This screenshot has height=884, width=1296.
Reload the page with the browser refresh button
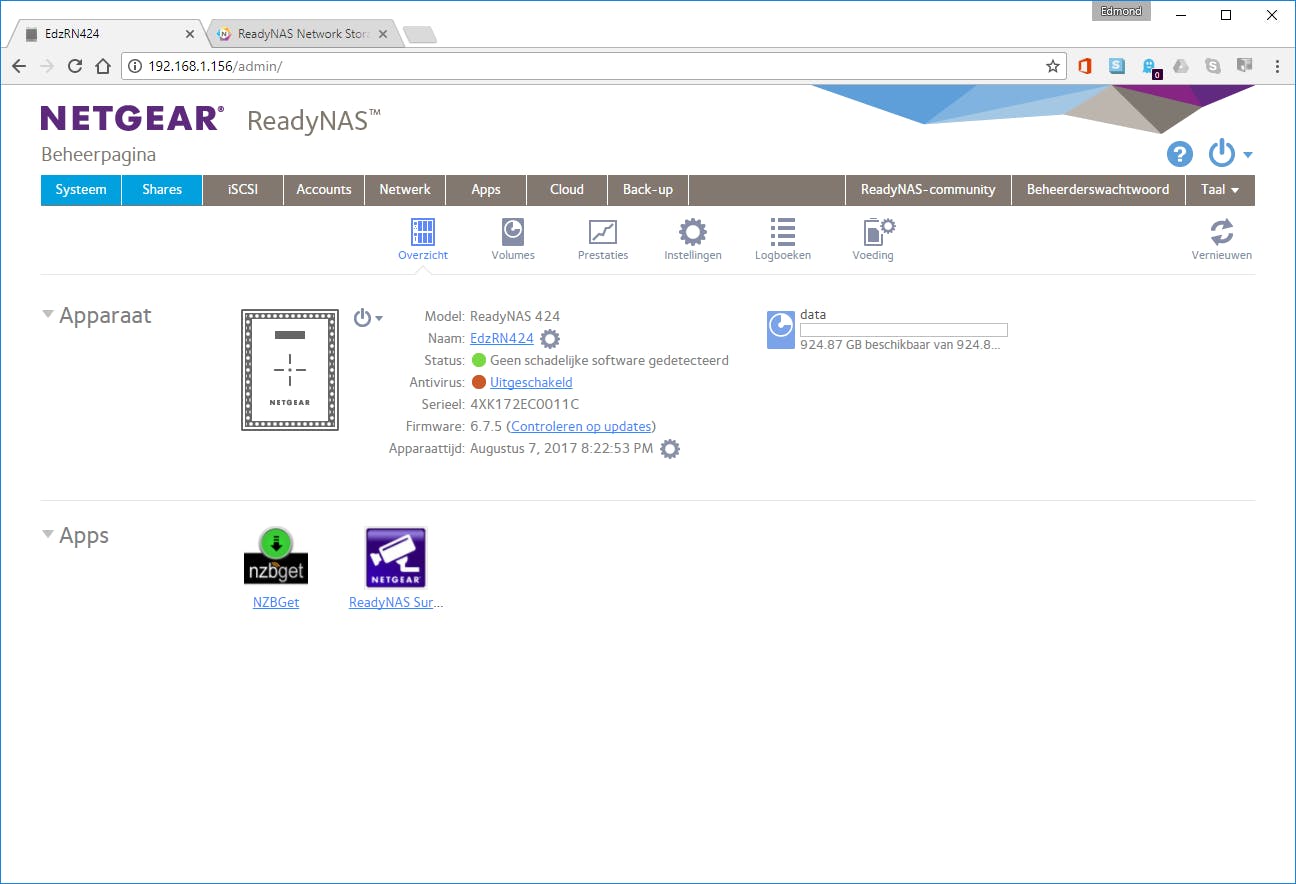pyautogui.click(x=75, y=66)
